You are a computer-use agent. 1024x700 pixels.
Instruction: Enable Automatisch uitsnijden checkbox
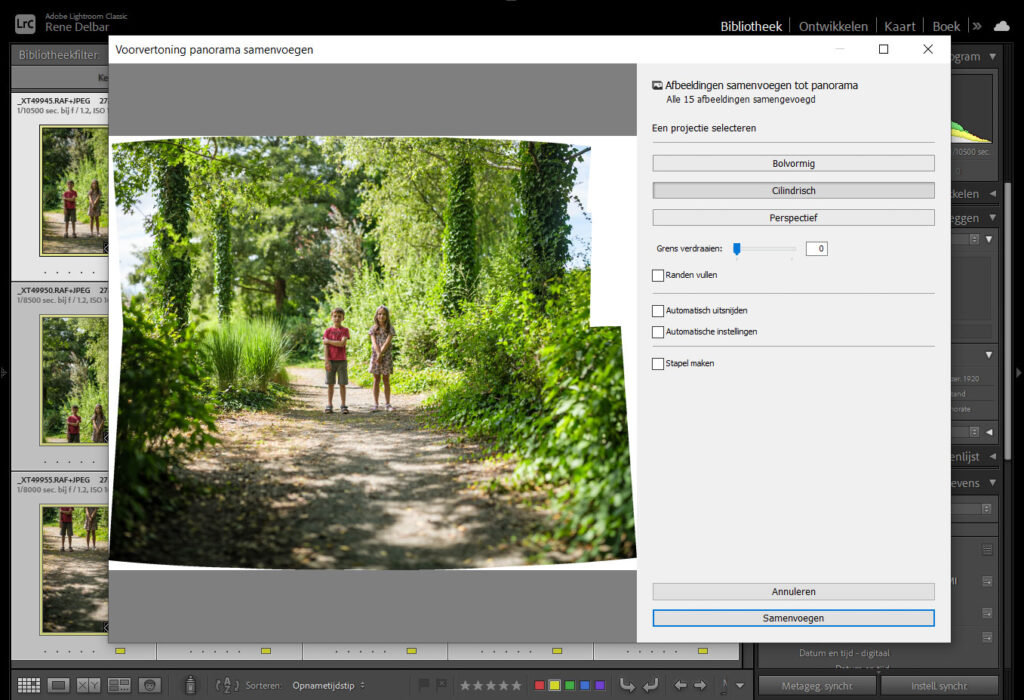[658, 311]
